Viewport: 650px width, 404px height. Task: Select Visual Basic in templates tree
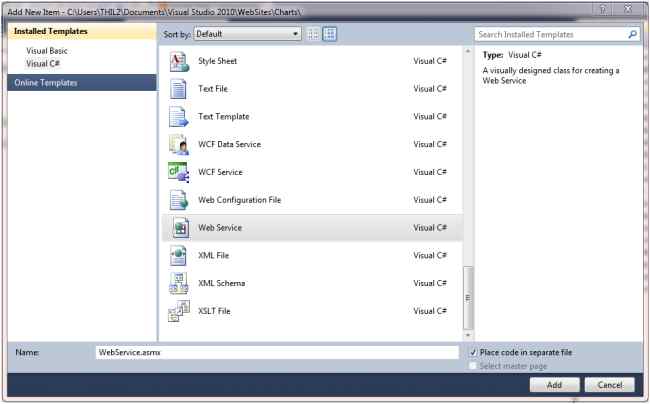tap(47, 51)
